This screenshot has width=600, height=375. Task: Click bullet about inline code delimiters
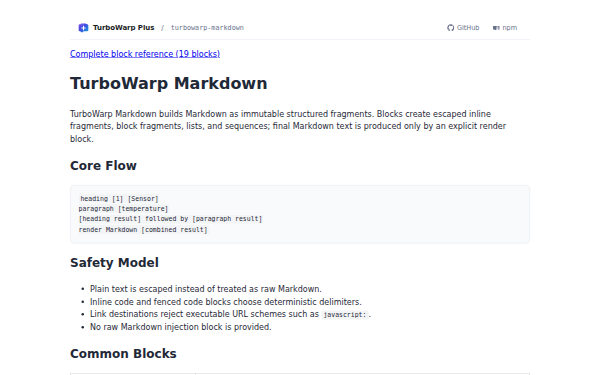click(226, 302)
